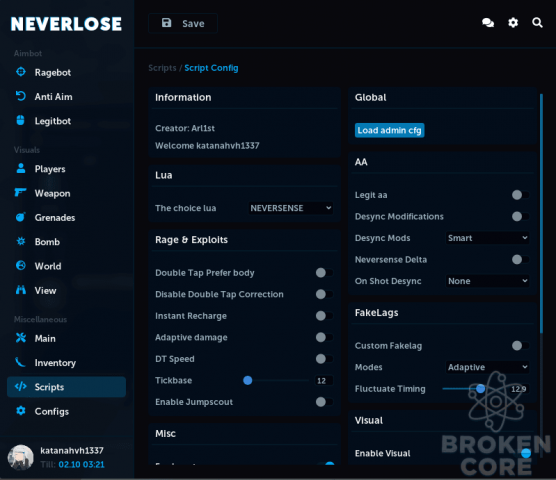Open settings gear in top bar

pos(513,23)
